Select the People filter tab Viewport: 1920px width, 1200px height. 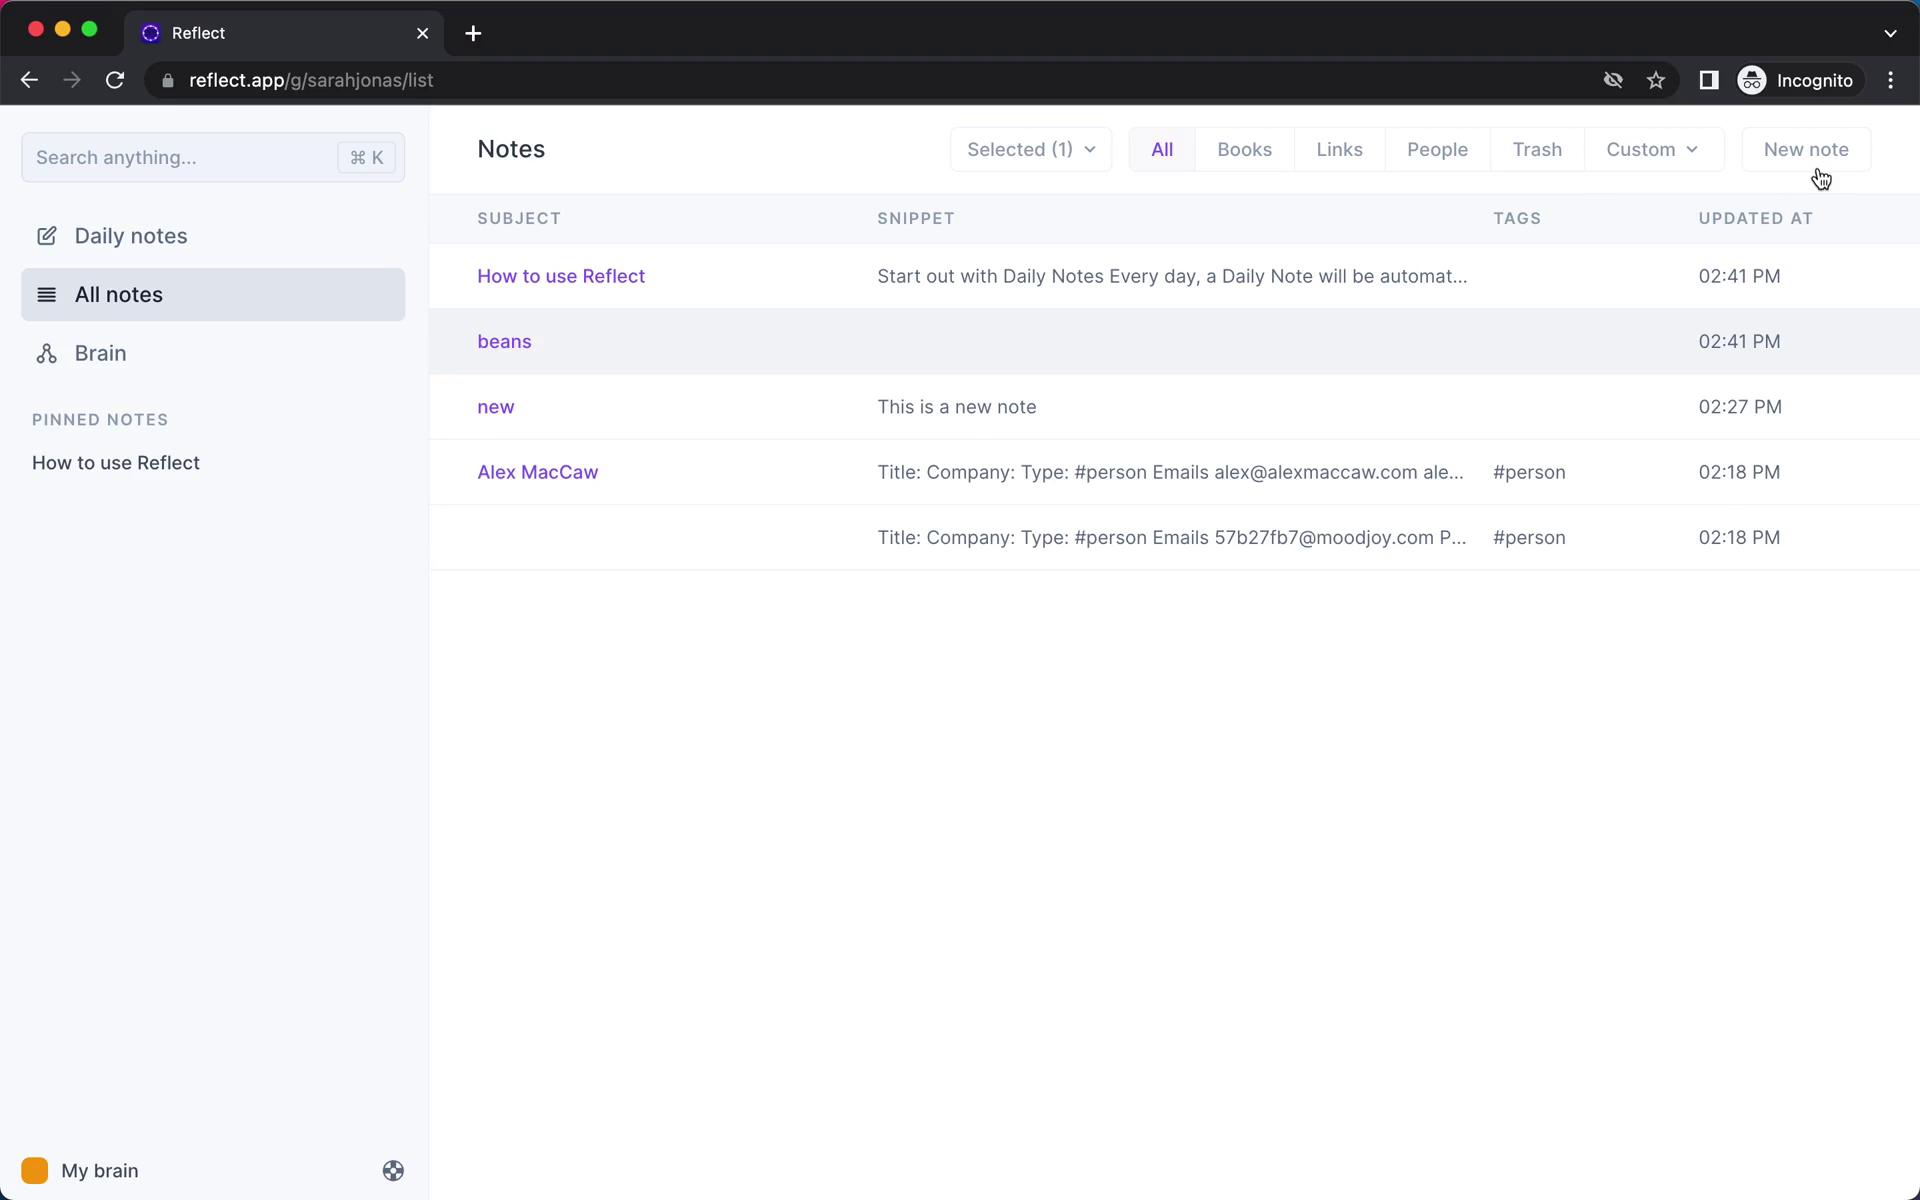pos(1438,149)
